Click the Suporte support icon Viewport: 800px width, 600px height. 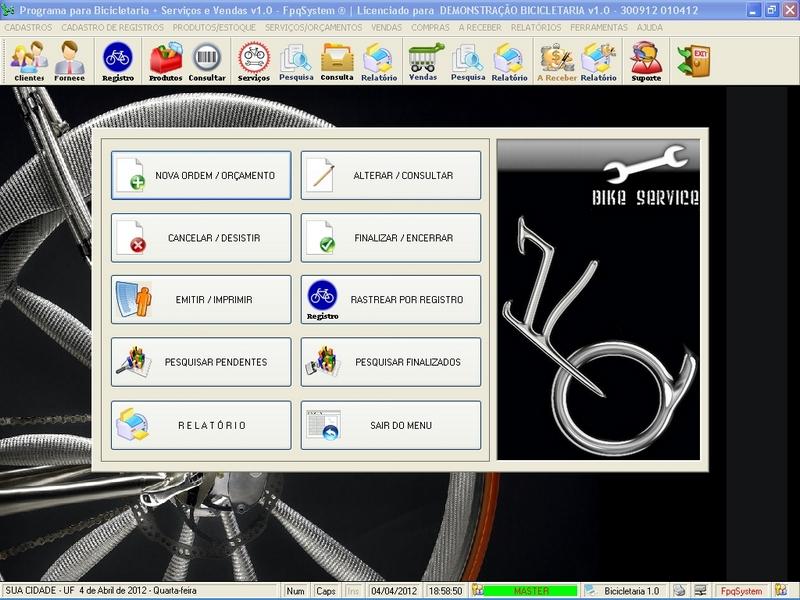[x=646, y=62]
